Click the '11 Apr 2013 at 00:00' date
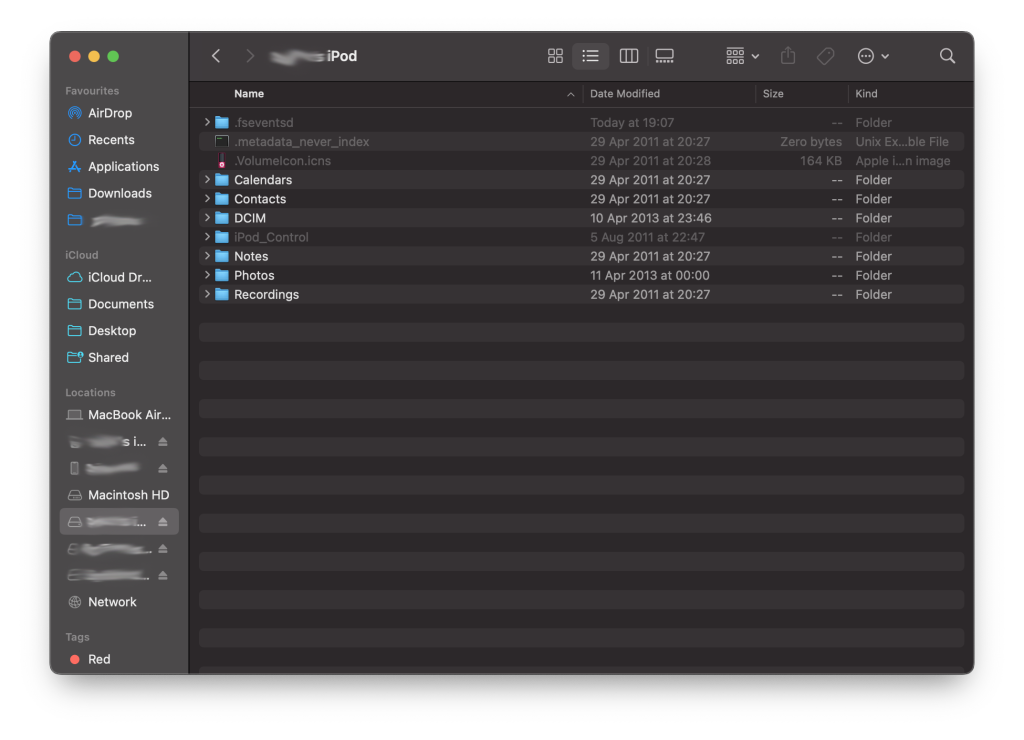 (x=650, y=276)
